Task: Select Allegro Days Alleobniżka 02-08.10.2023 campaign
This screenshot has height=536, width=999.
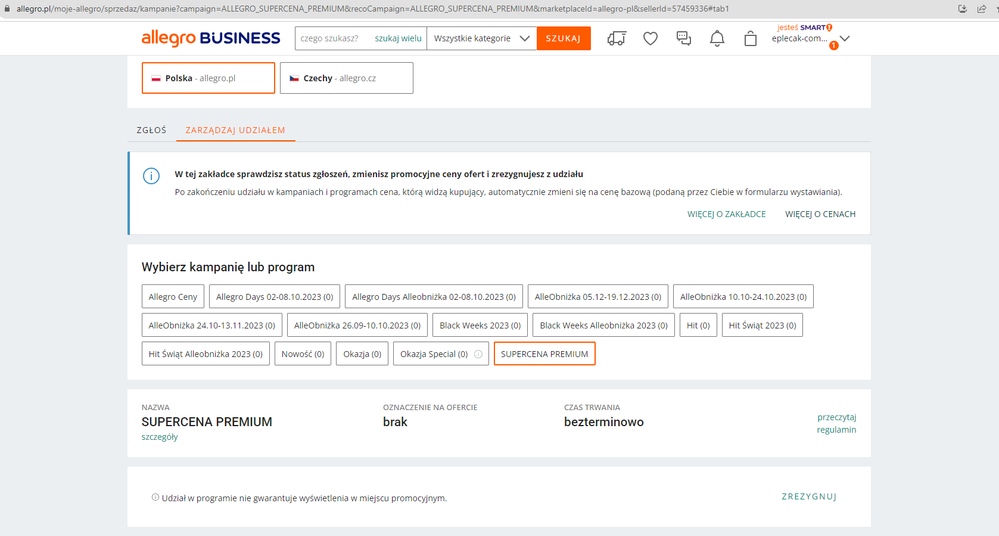Action: [434, 296]
